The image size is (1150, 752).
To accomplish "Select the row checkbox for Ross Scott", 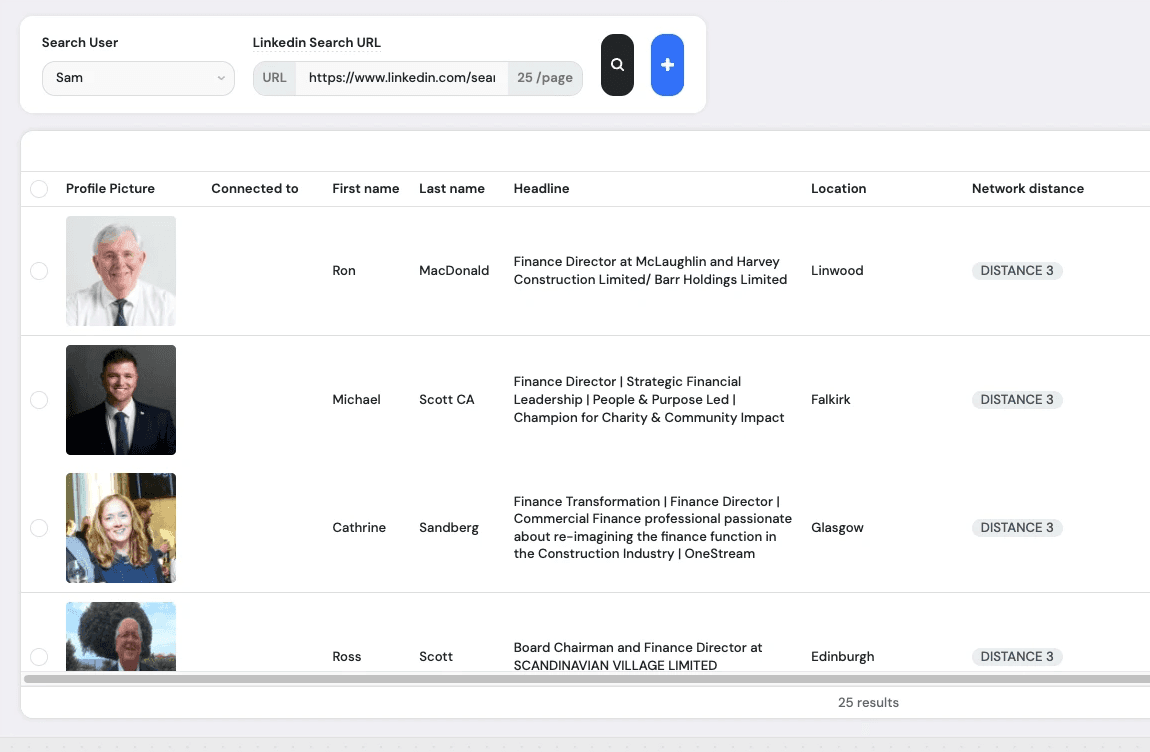I will [39, 657].
